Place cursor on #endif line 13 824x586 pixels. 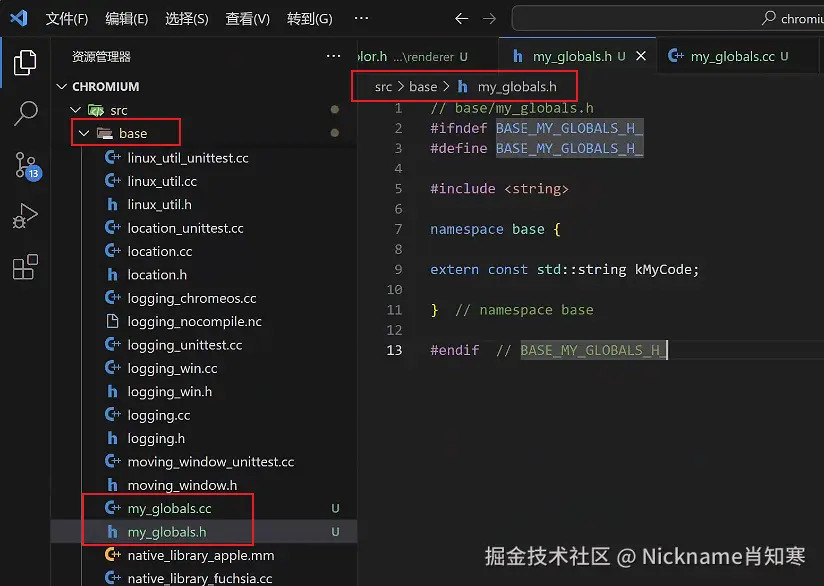pyautogui.click(x=548, y=350)
